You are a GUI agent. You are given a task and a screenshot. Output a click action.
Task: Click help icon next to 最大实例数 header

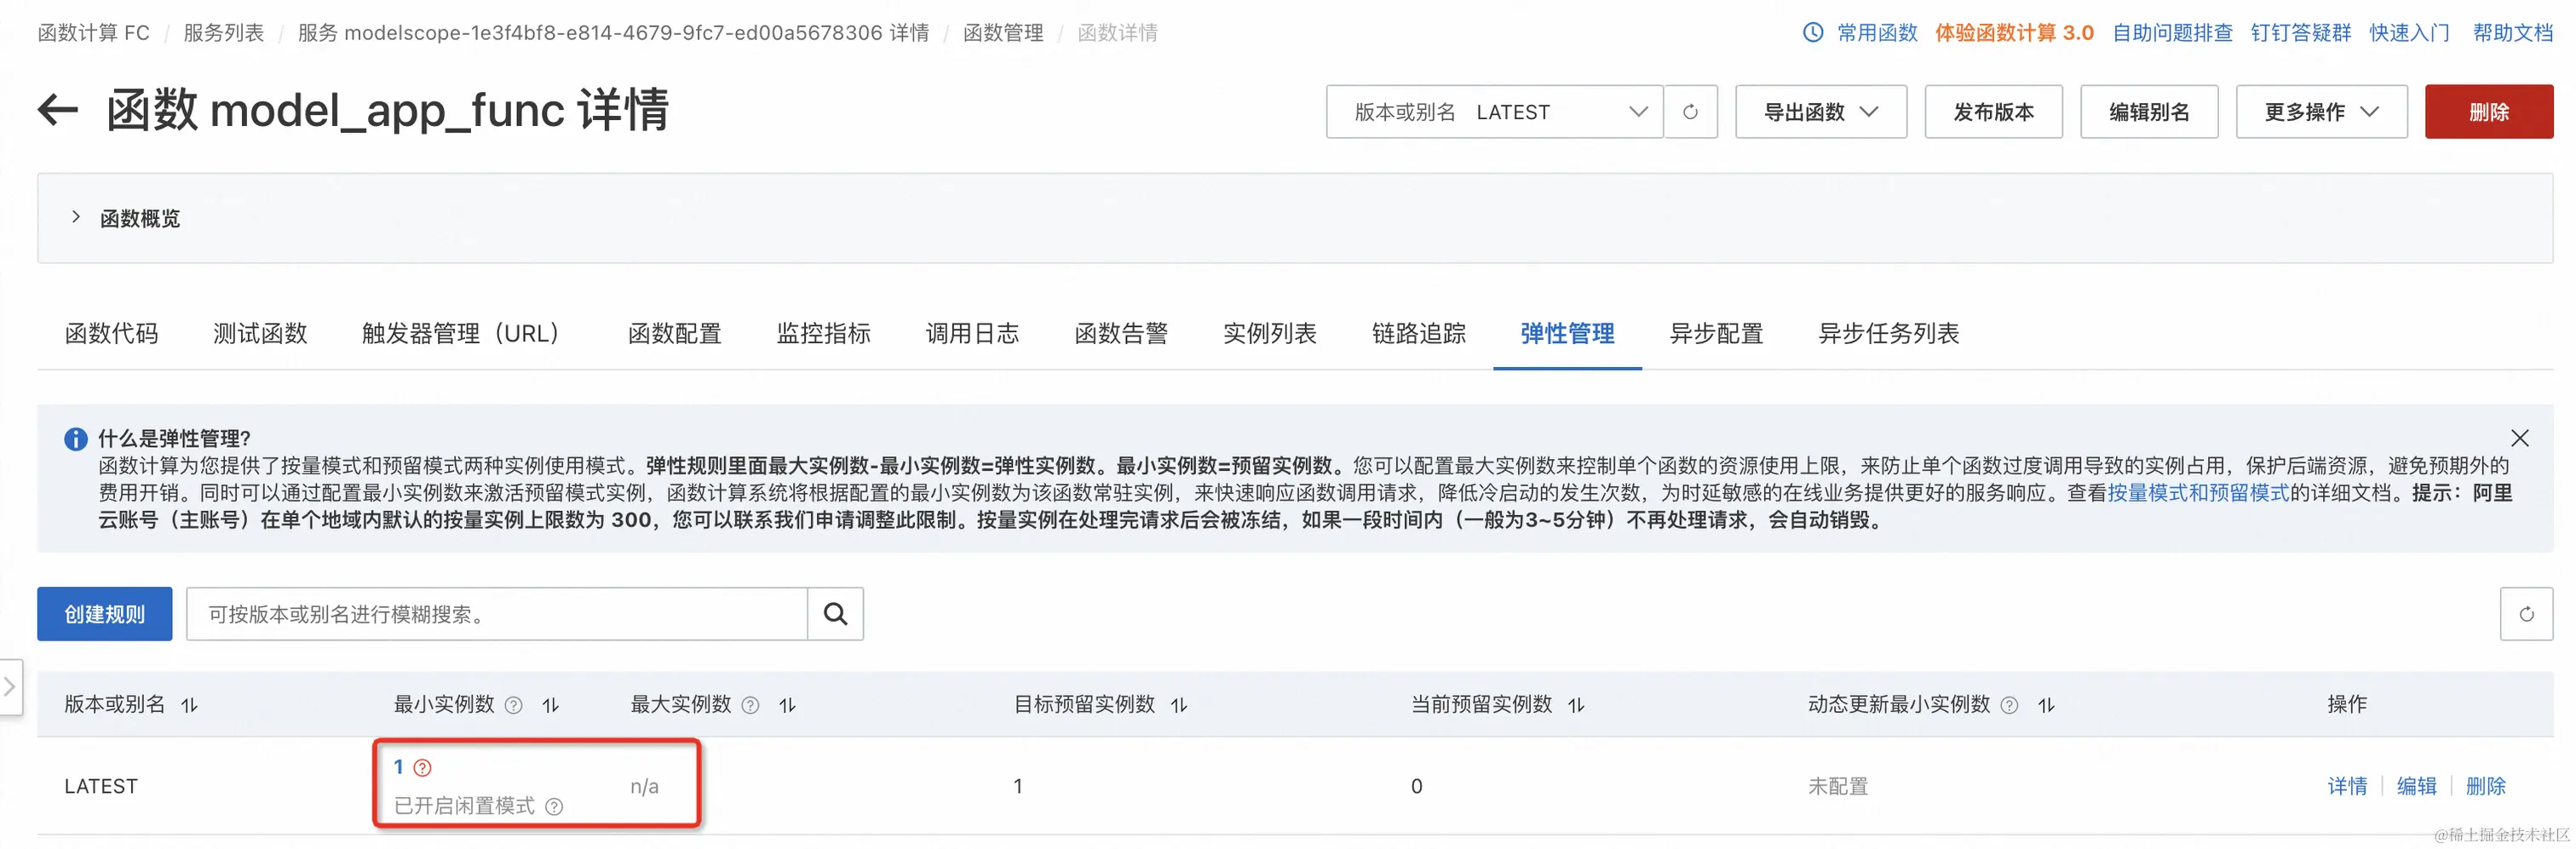(x=750, y=705)
